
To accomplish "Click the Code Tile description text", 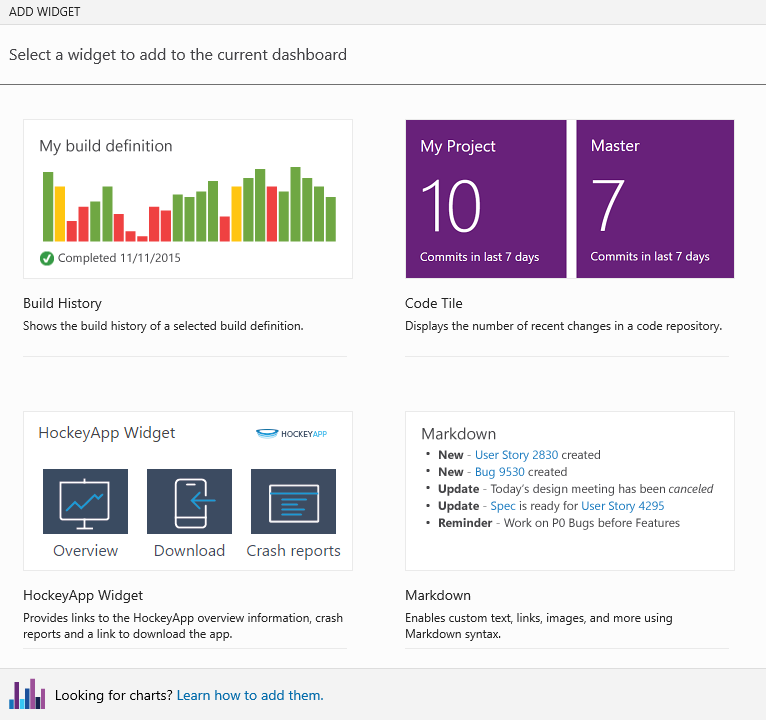I will click(563, 326).
